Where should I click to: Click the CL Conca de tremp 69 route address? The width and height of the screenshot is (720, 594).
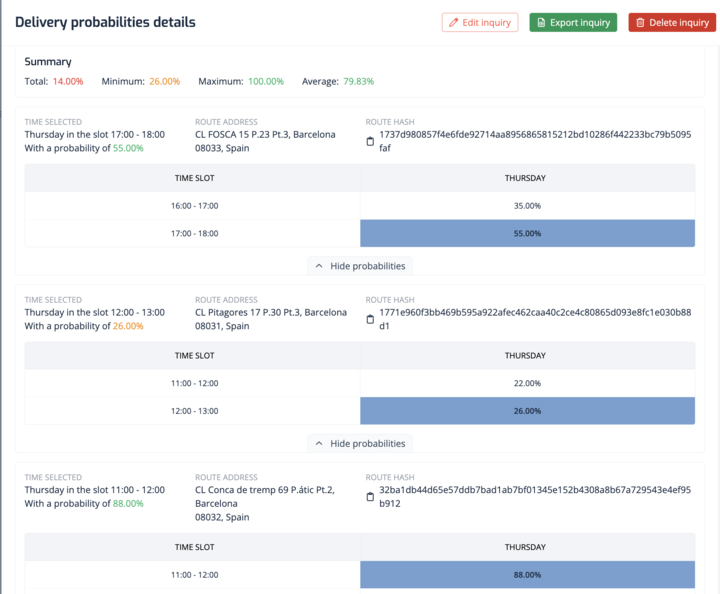pos(265,504)
